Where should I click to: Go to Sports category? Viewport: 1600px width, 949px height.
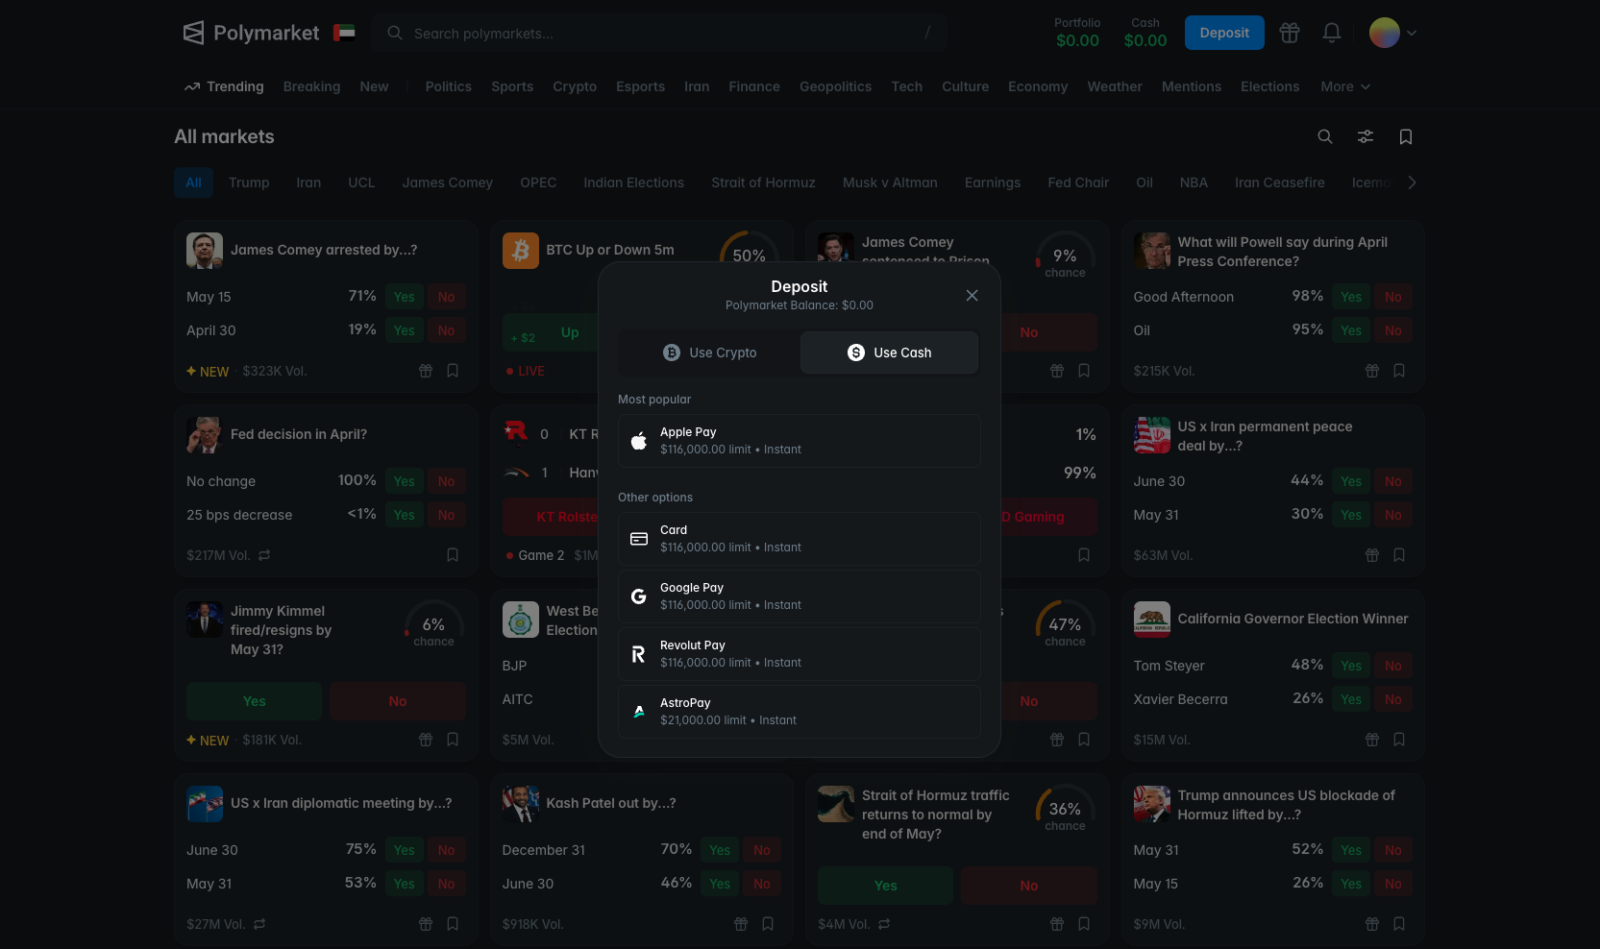[512, 87]
